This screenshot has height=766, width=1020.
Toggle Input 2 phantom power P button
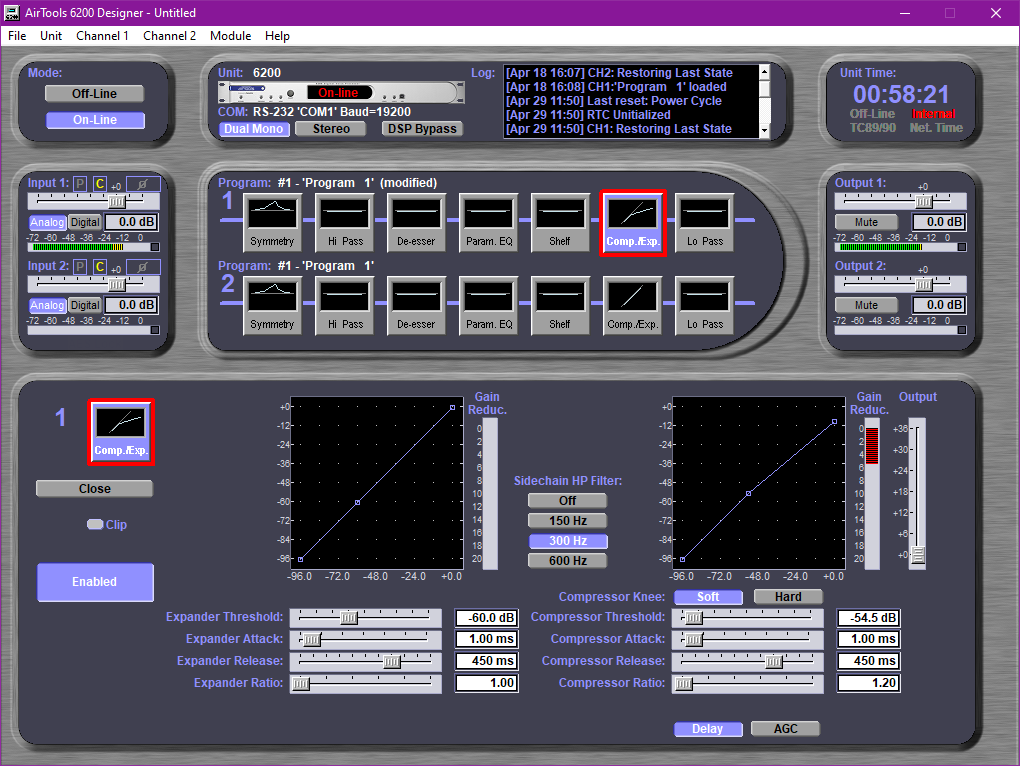pos(80,267)
